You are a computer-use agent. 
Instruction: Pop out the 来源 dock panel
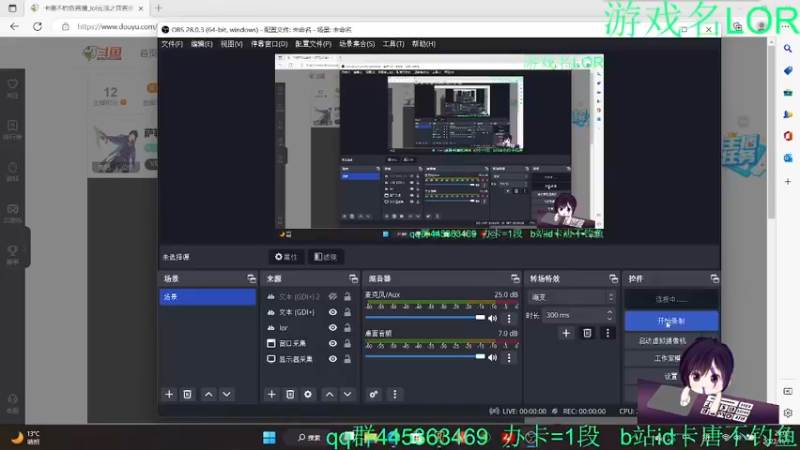click(354, 279)
